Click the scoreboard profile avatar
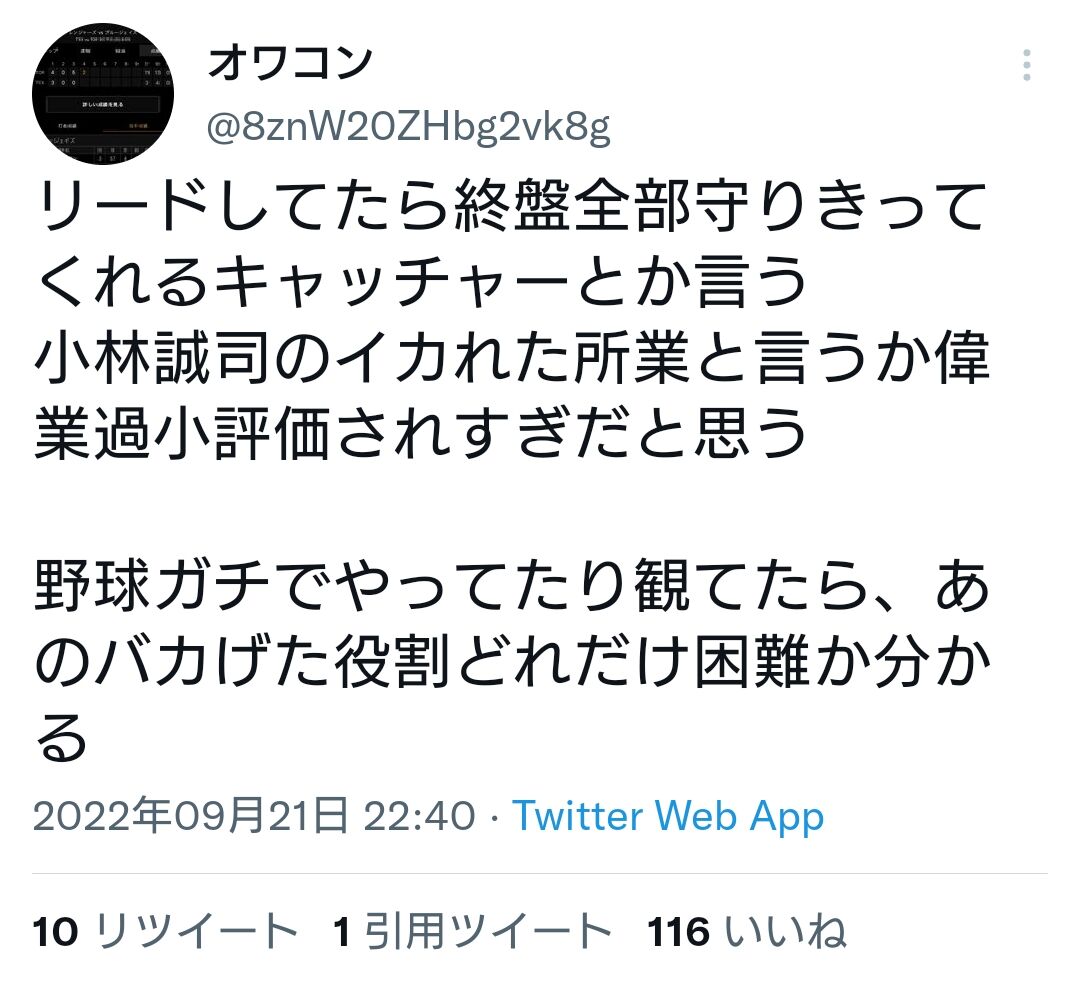 [103, 94]
